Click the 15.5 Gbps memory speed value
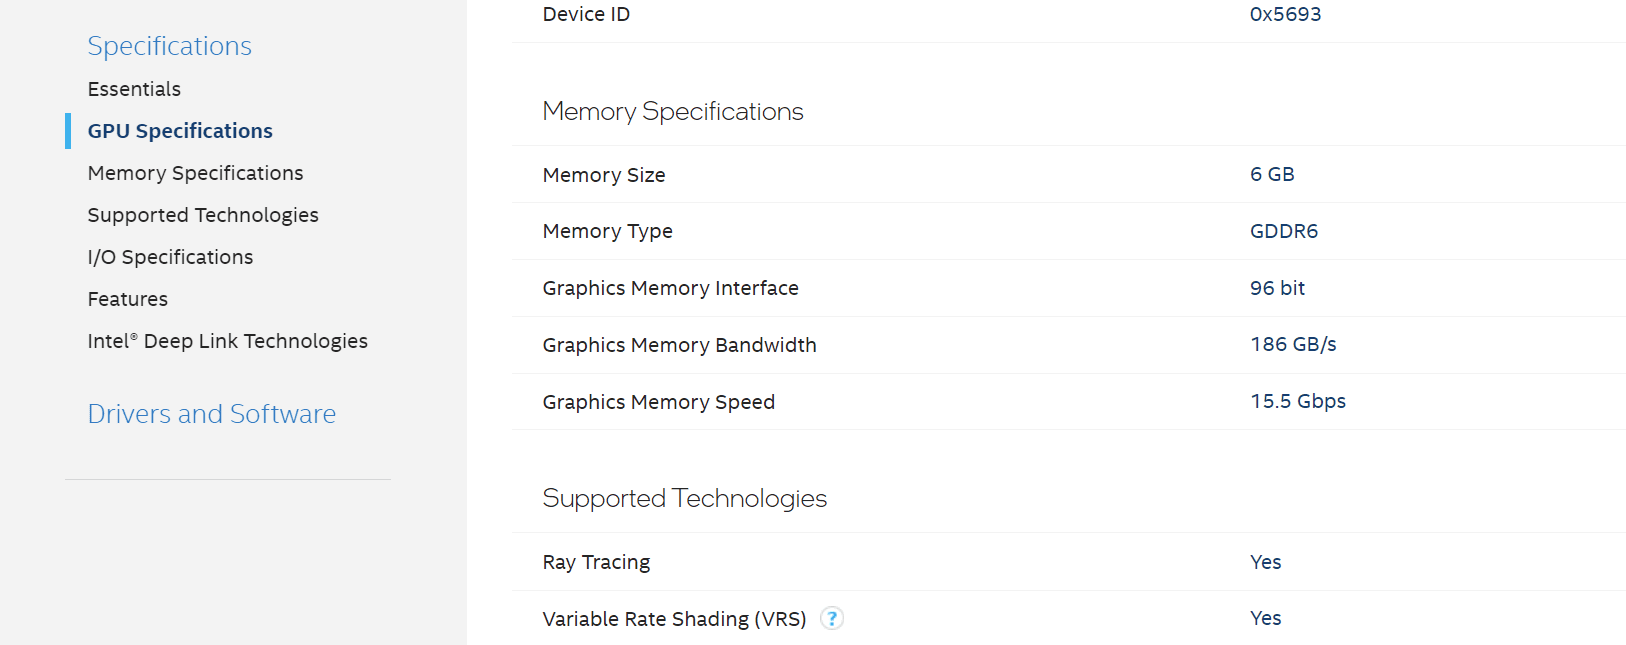The image size is (1626, 645). click(x=1298, y=401)
